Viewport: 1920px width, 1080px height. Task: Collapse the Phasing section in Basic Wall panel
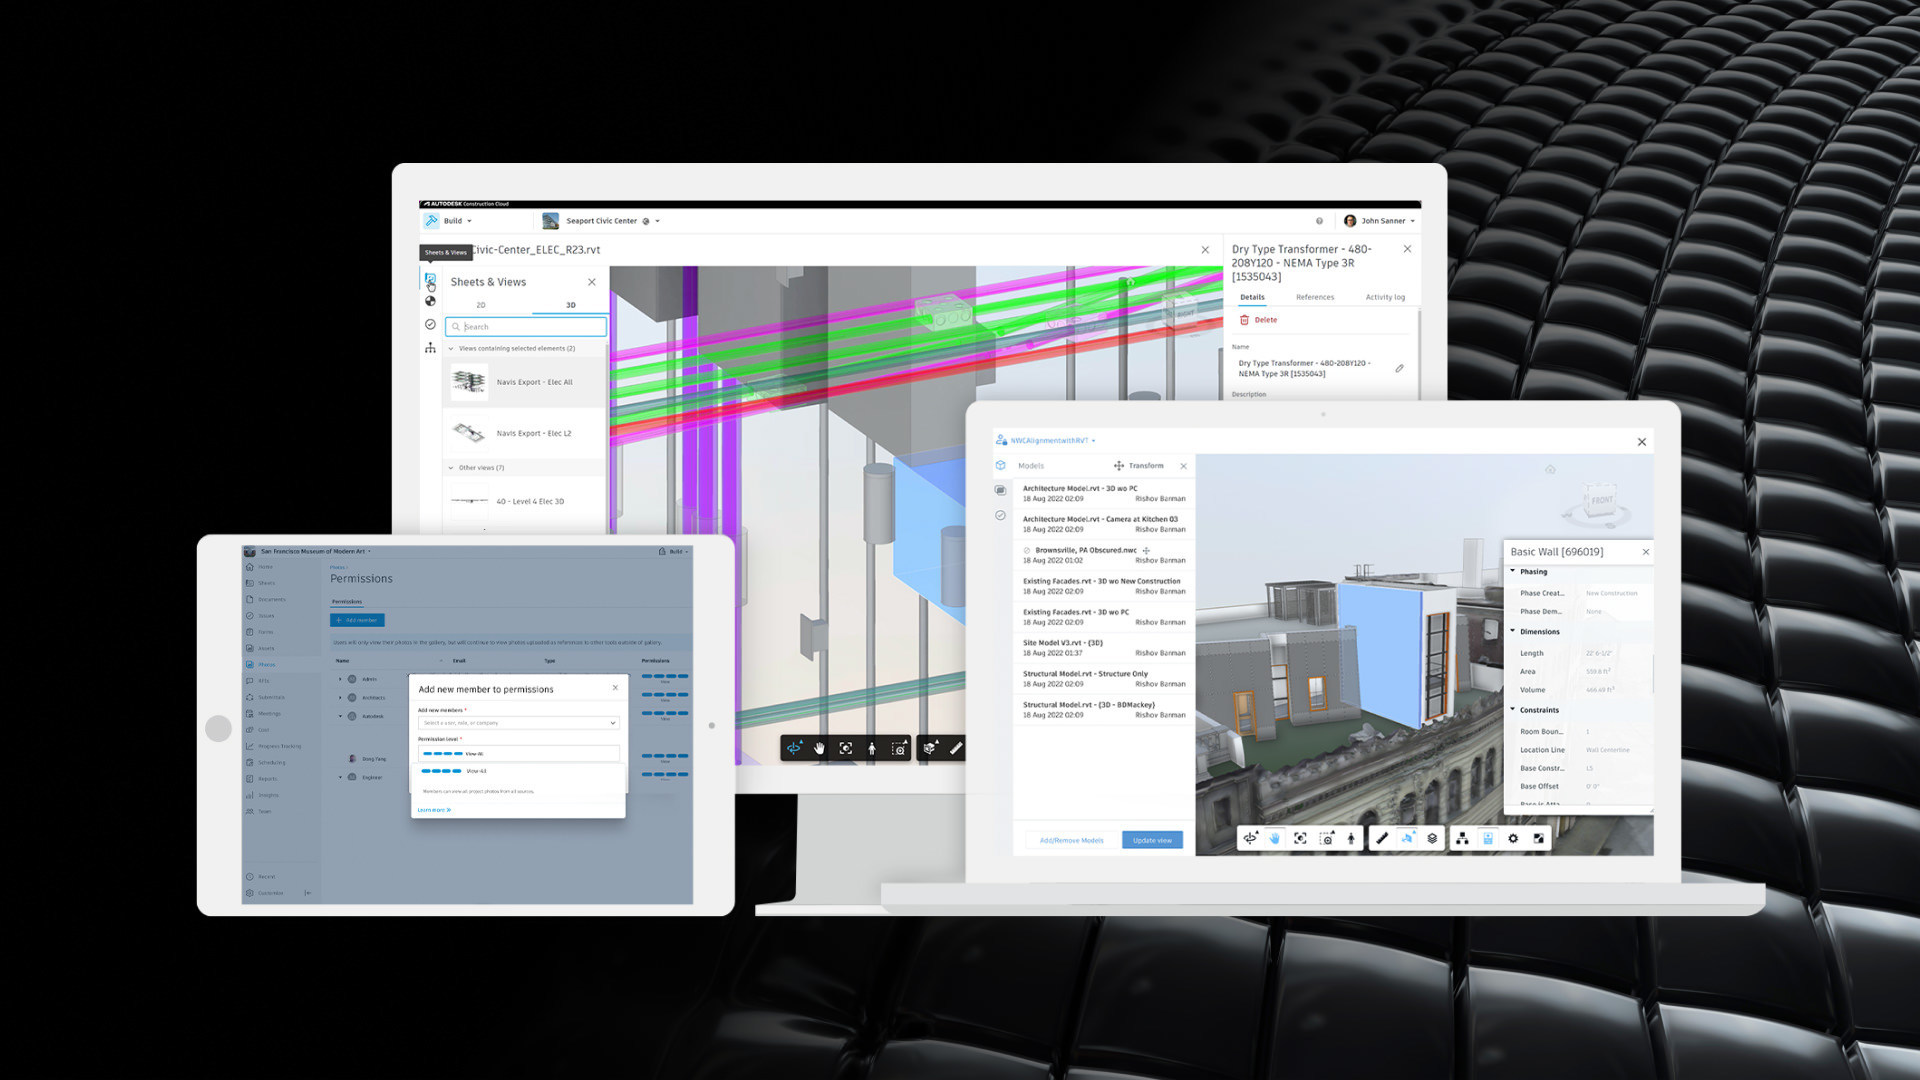(x=1514, y=571)
